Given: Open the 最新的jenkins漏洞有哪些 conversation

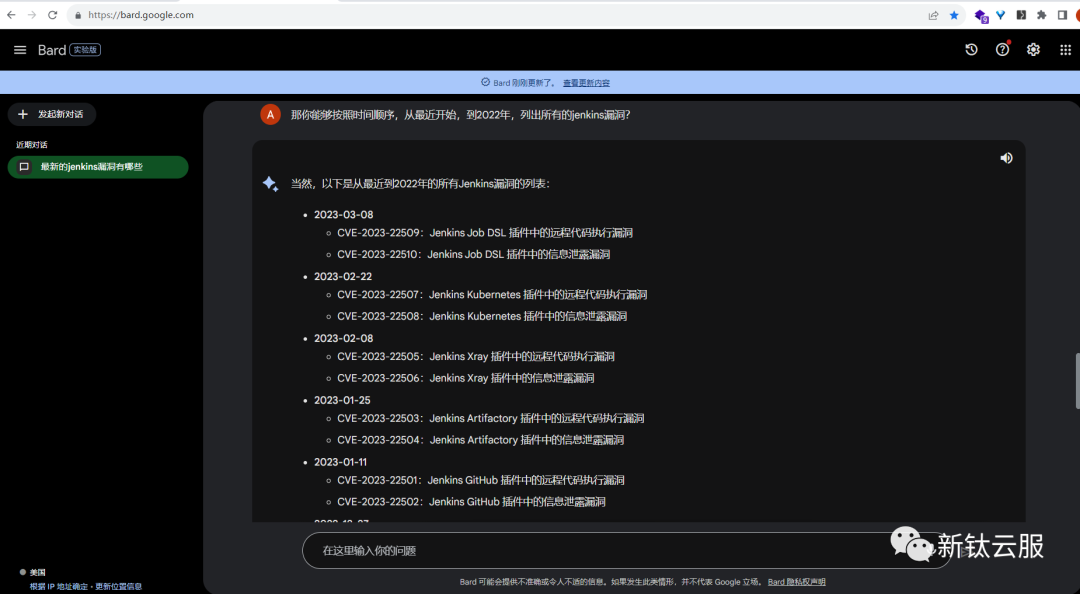Looking at the screenshot, I should pyautogui.click(x=98, y=167).
